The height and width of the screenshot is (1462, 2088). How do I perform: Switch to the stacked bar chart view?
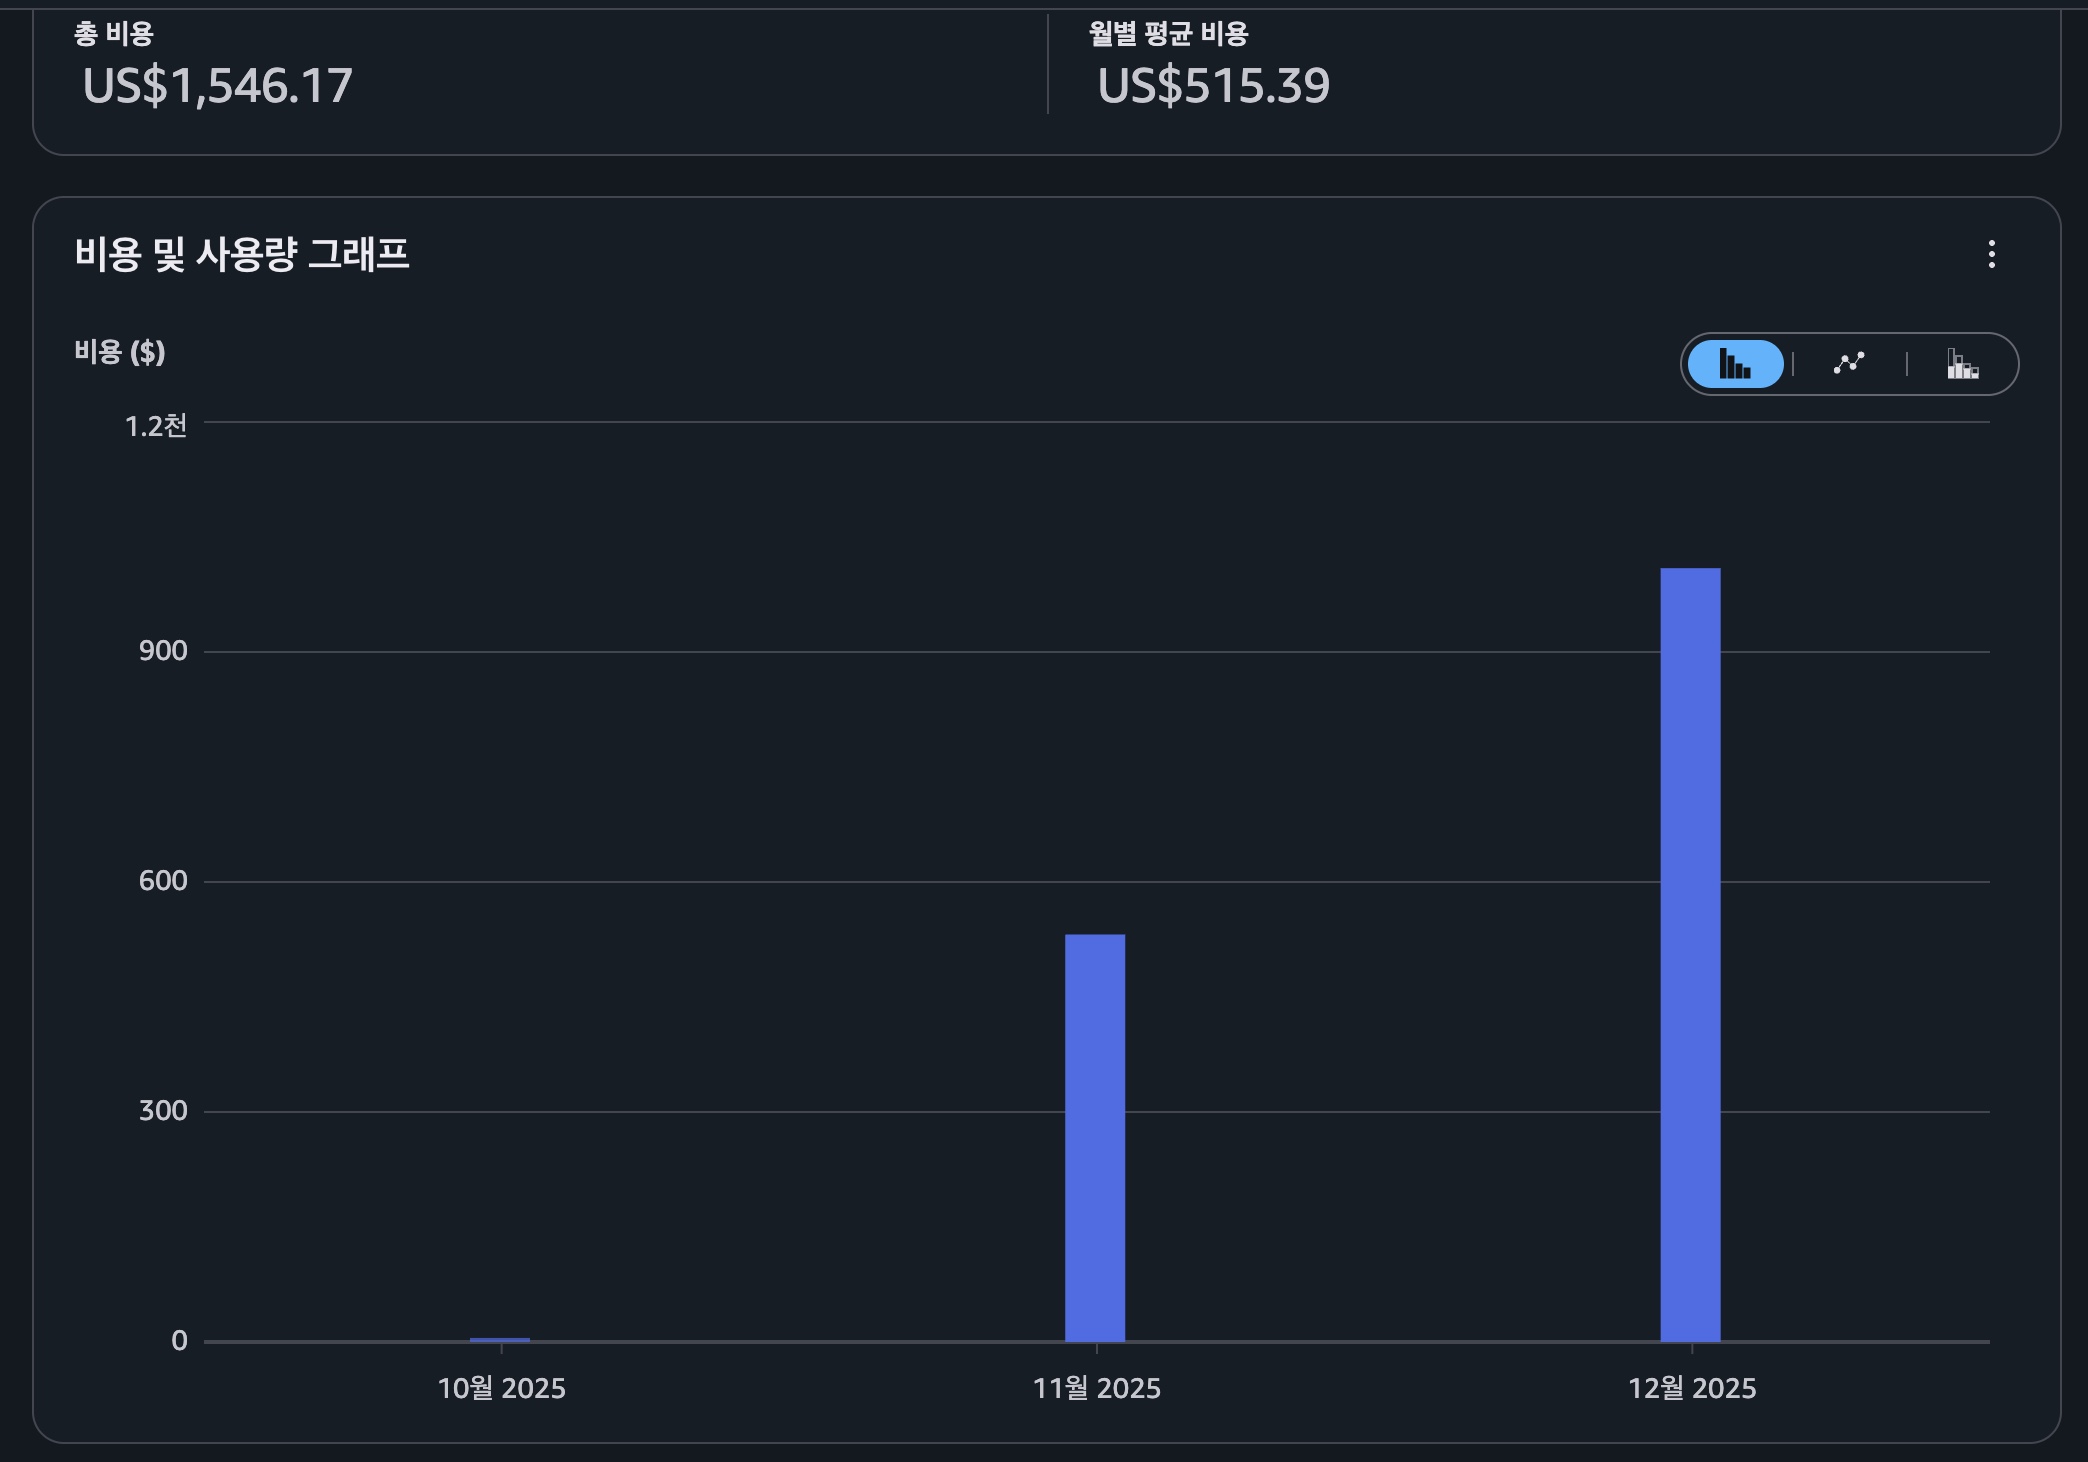(x=1962, y=364)
